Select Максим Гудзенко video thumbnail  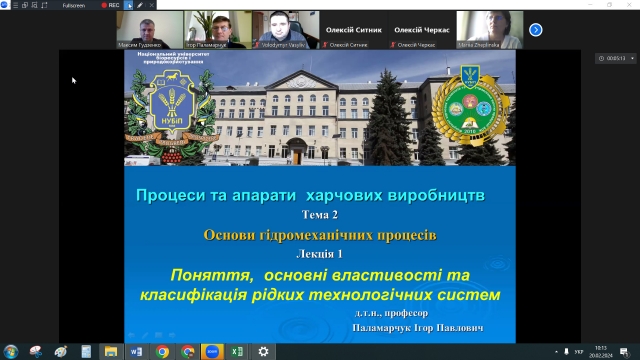[x=150, y=30]
